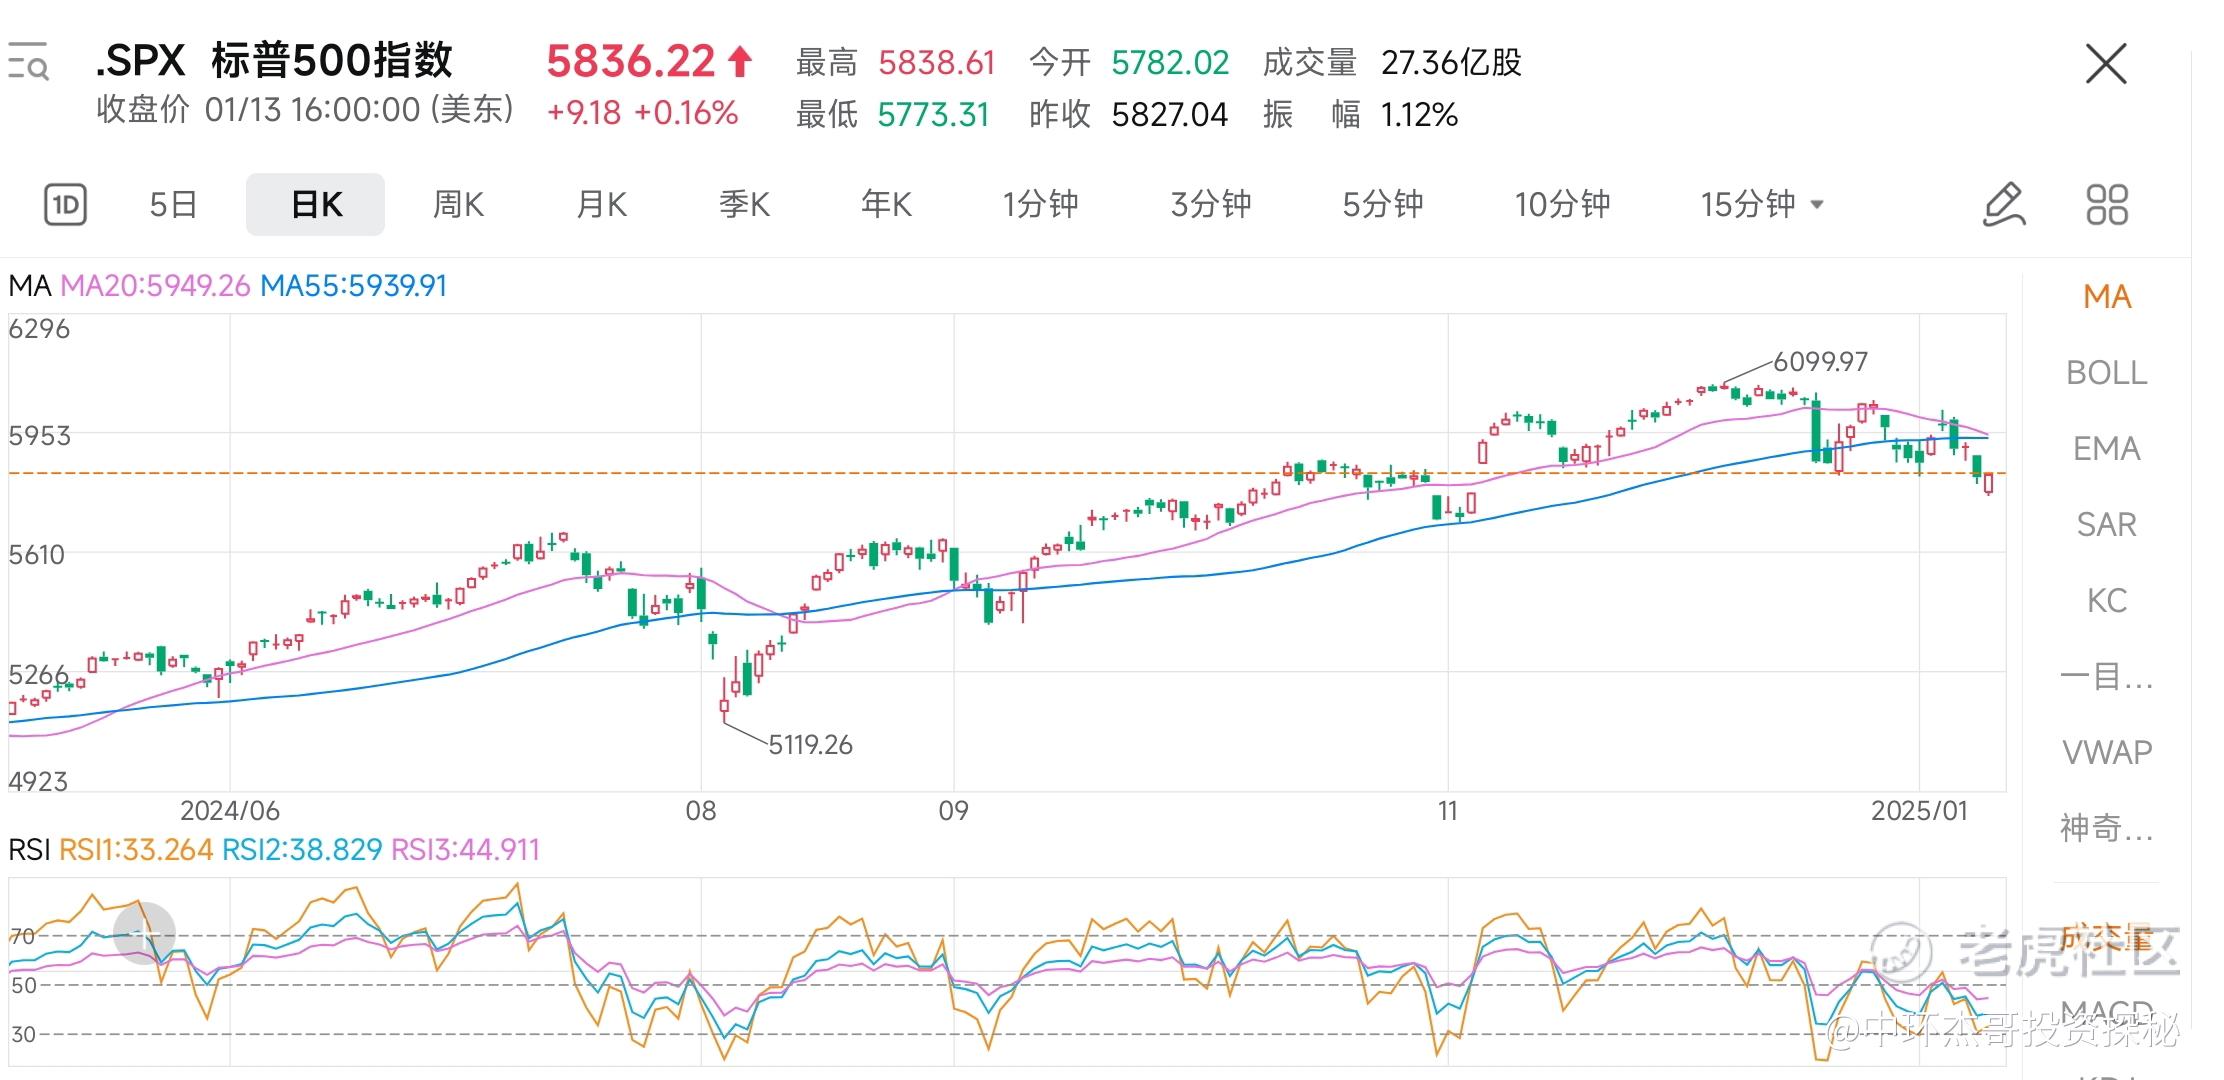The height and width of the screenshot is (1080, 2224).
Task: Open RSI indicator parameter label
Action: pos(274,850)
